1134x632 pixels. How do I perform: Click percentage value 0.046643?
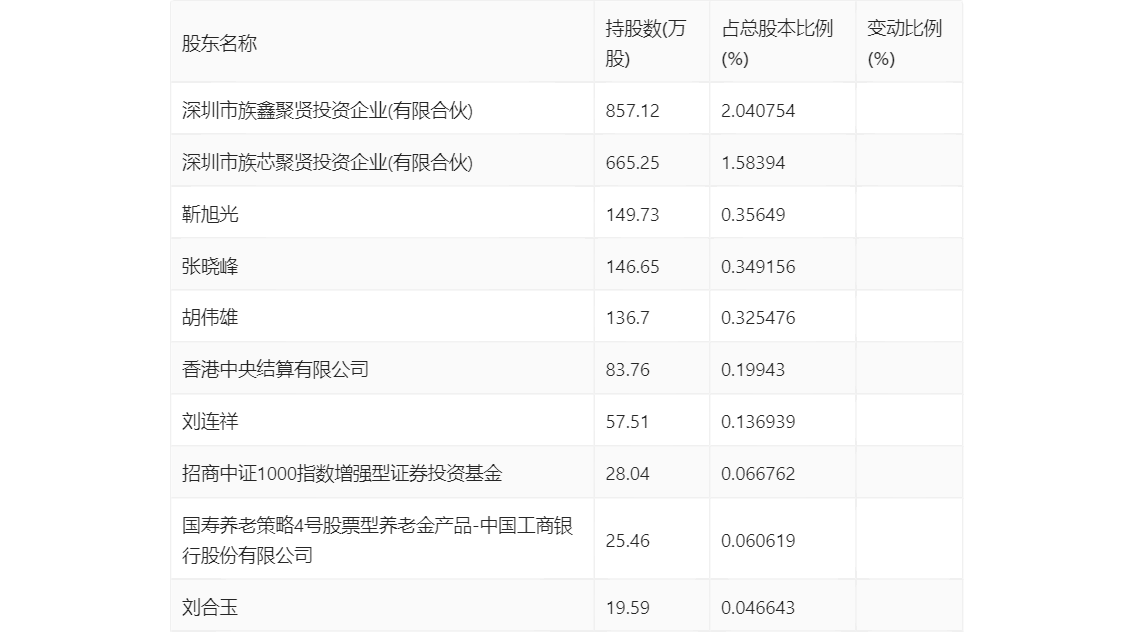click(758, 607)
